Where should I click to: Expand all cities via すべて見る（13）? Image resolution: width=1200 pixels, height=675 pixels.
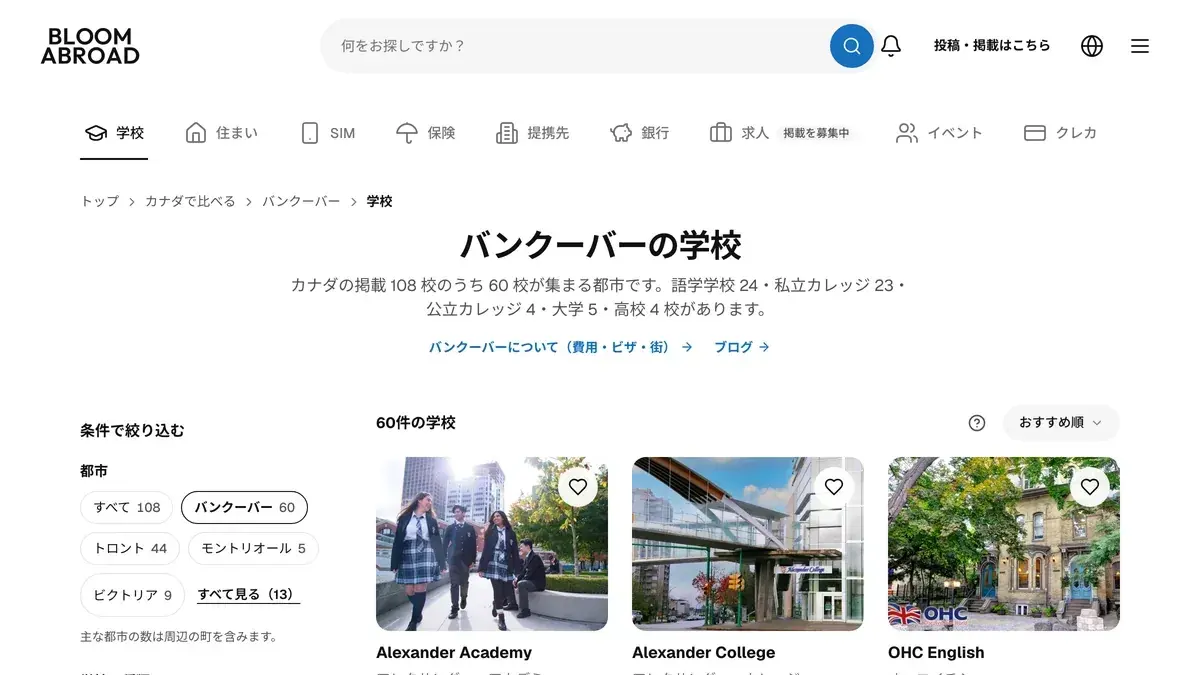[x=248, y=594]
